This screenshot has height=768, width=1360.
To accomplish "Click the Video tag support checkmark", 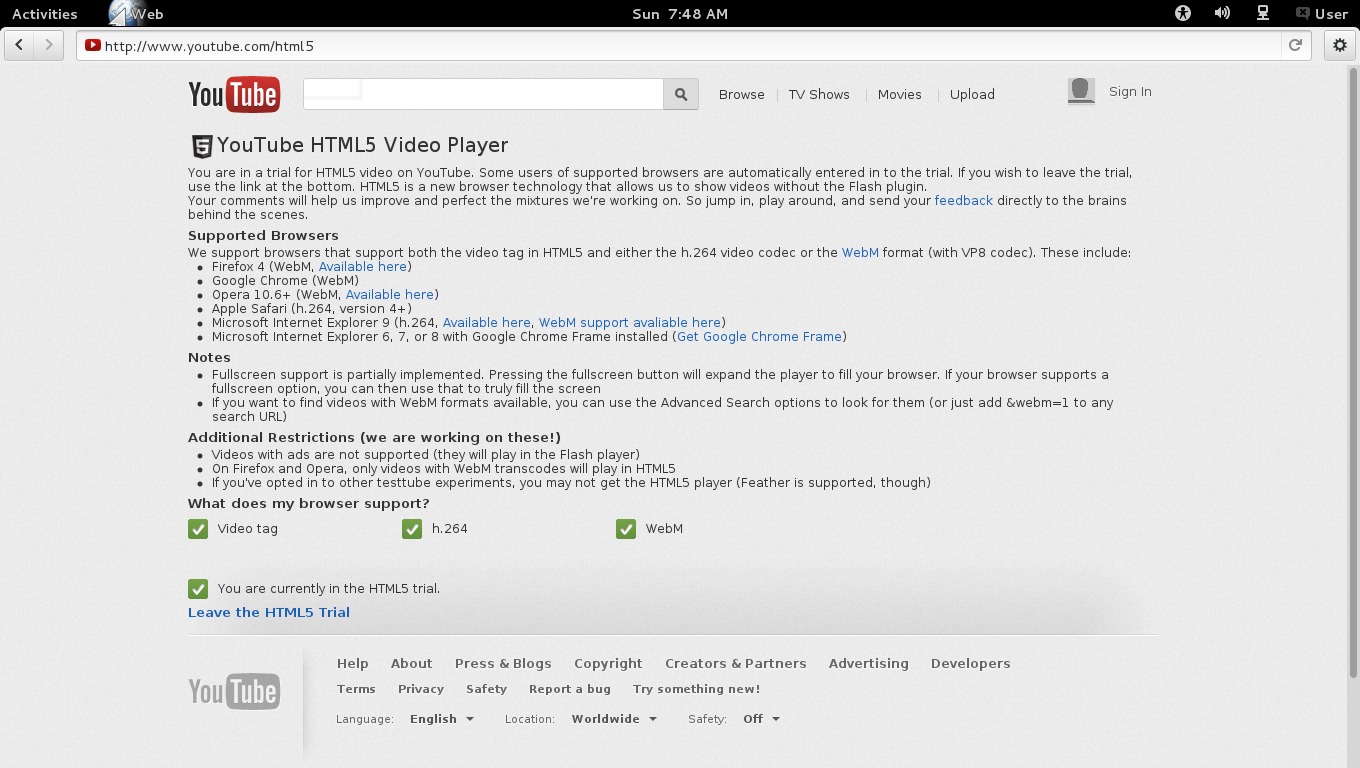I will click(198, 529).
